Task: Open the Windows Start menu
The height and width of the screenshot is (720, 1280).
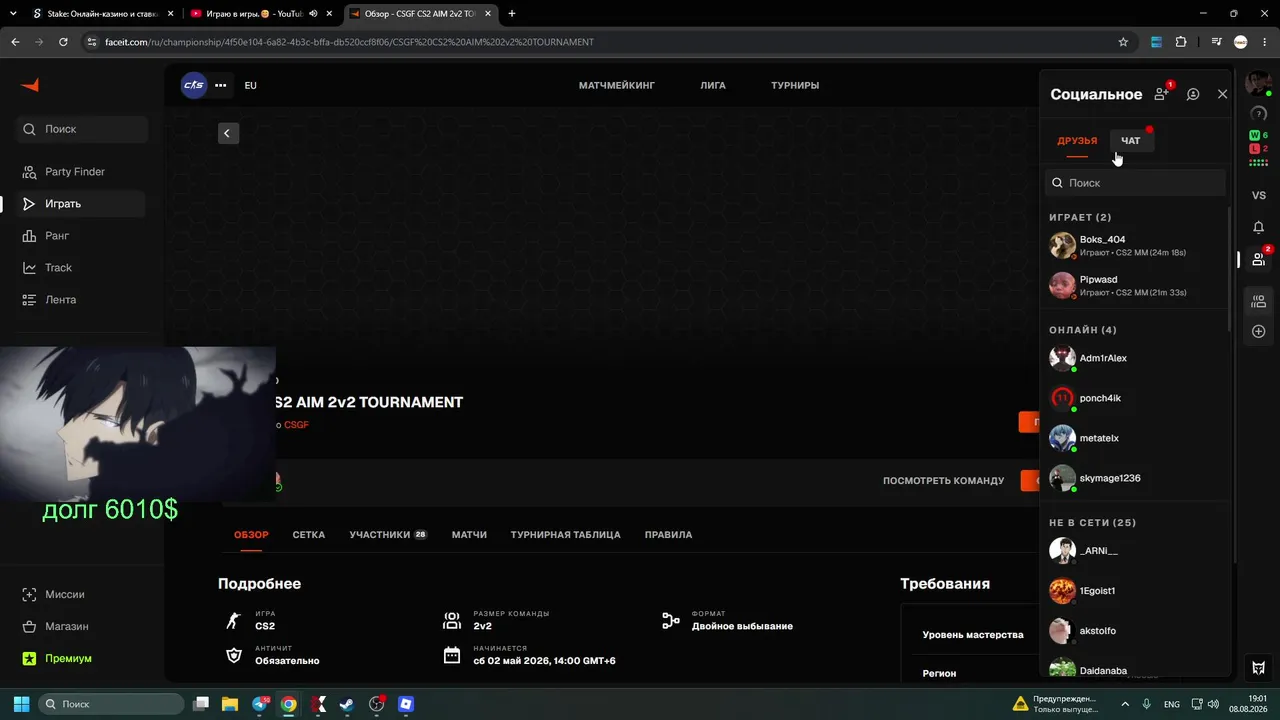Action: tap(21, 704)
